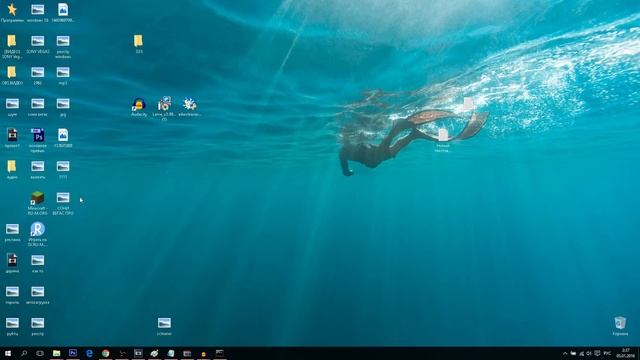Select the snowflake-like white shortcut beside Audacity
Image resolution: width=640 pixels, height=360 pixels.
189,104
